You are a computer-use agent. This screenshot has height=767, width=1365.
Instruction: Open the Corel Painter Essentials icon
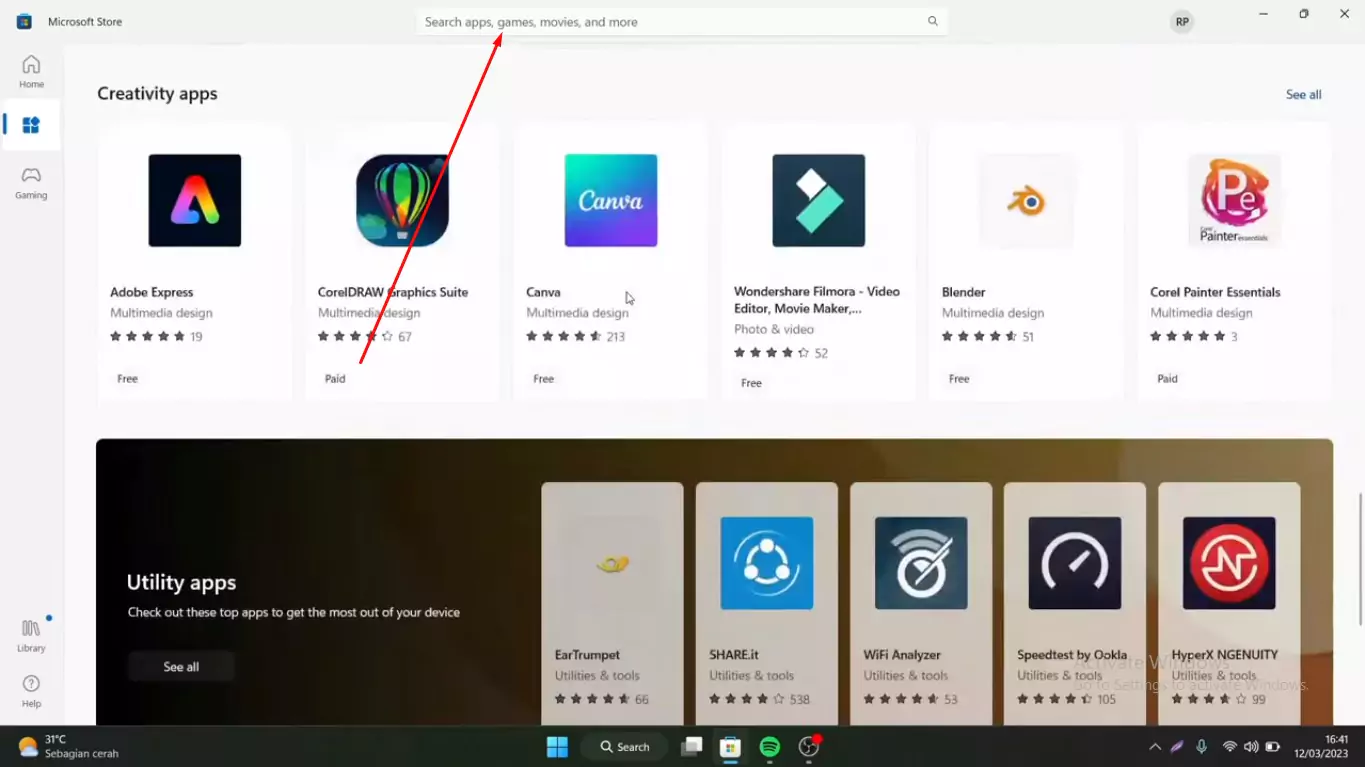pyautogui.click(x=1234, y=200)
